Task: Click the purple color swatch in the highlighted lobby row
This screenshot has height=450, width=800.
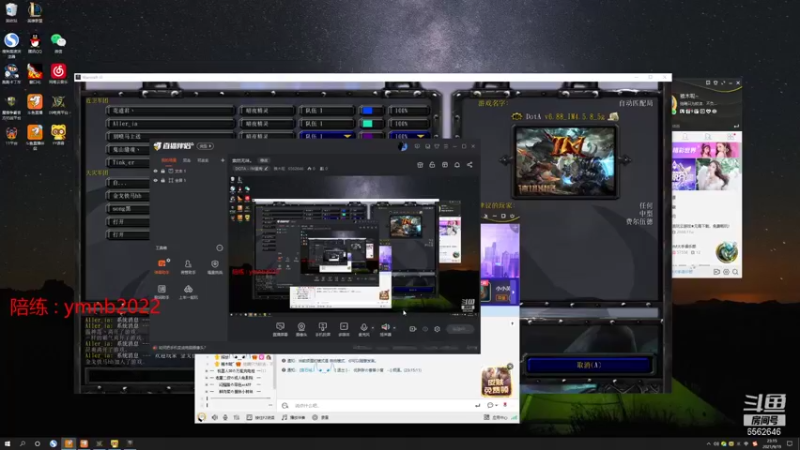Action: [x=368, y=136]
